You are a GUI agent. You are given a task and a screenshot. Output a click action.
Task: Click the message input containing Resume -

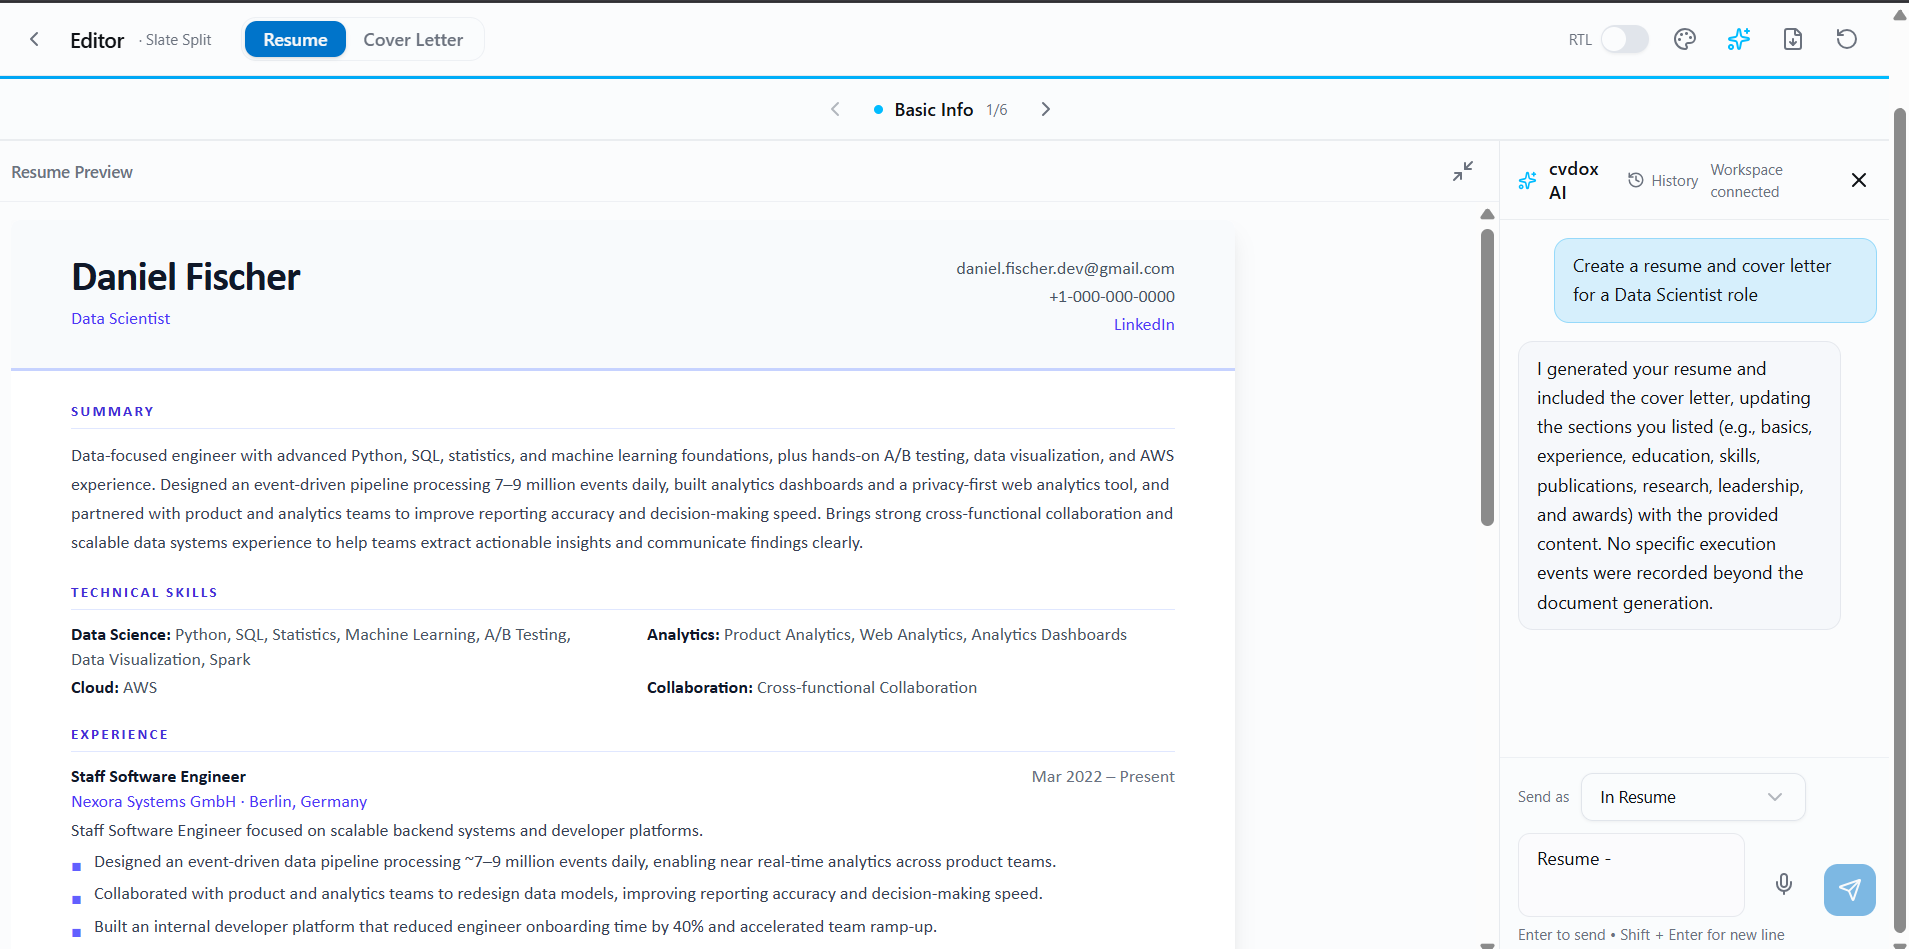[x=1631, y=875]
